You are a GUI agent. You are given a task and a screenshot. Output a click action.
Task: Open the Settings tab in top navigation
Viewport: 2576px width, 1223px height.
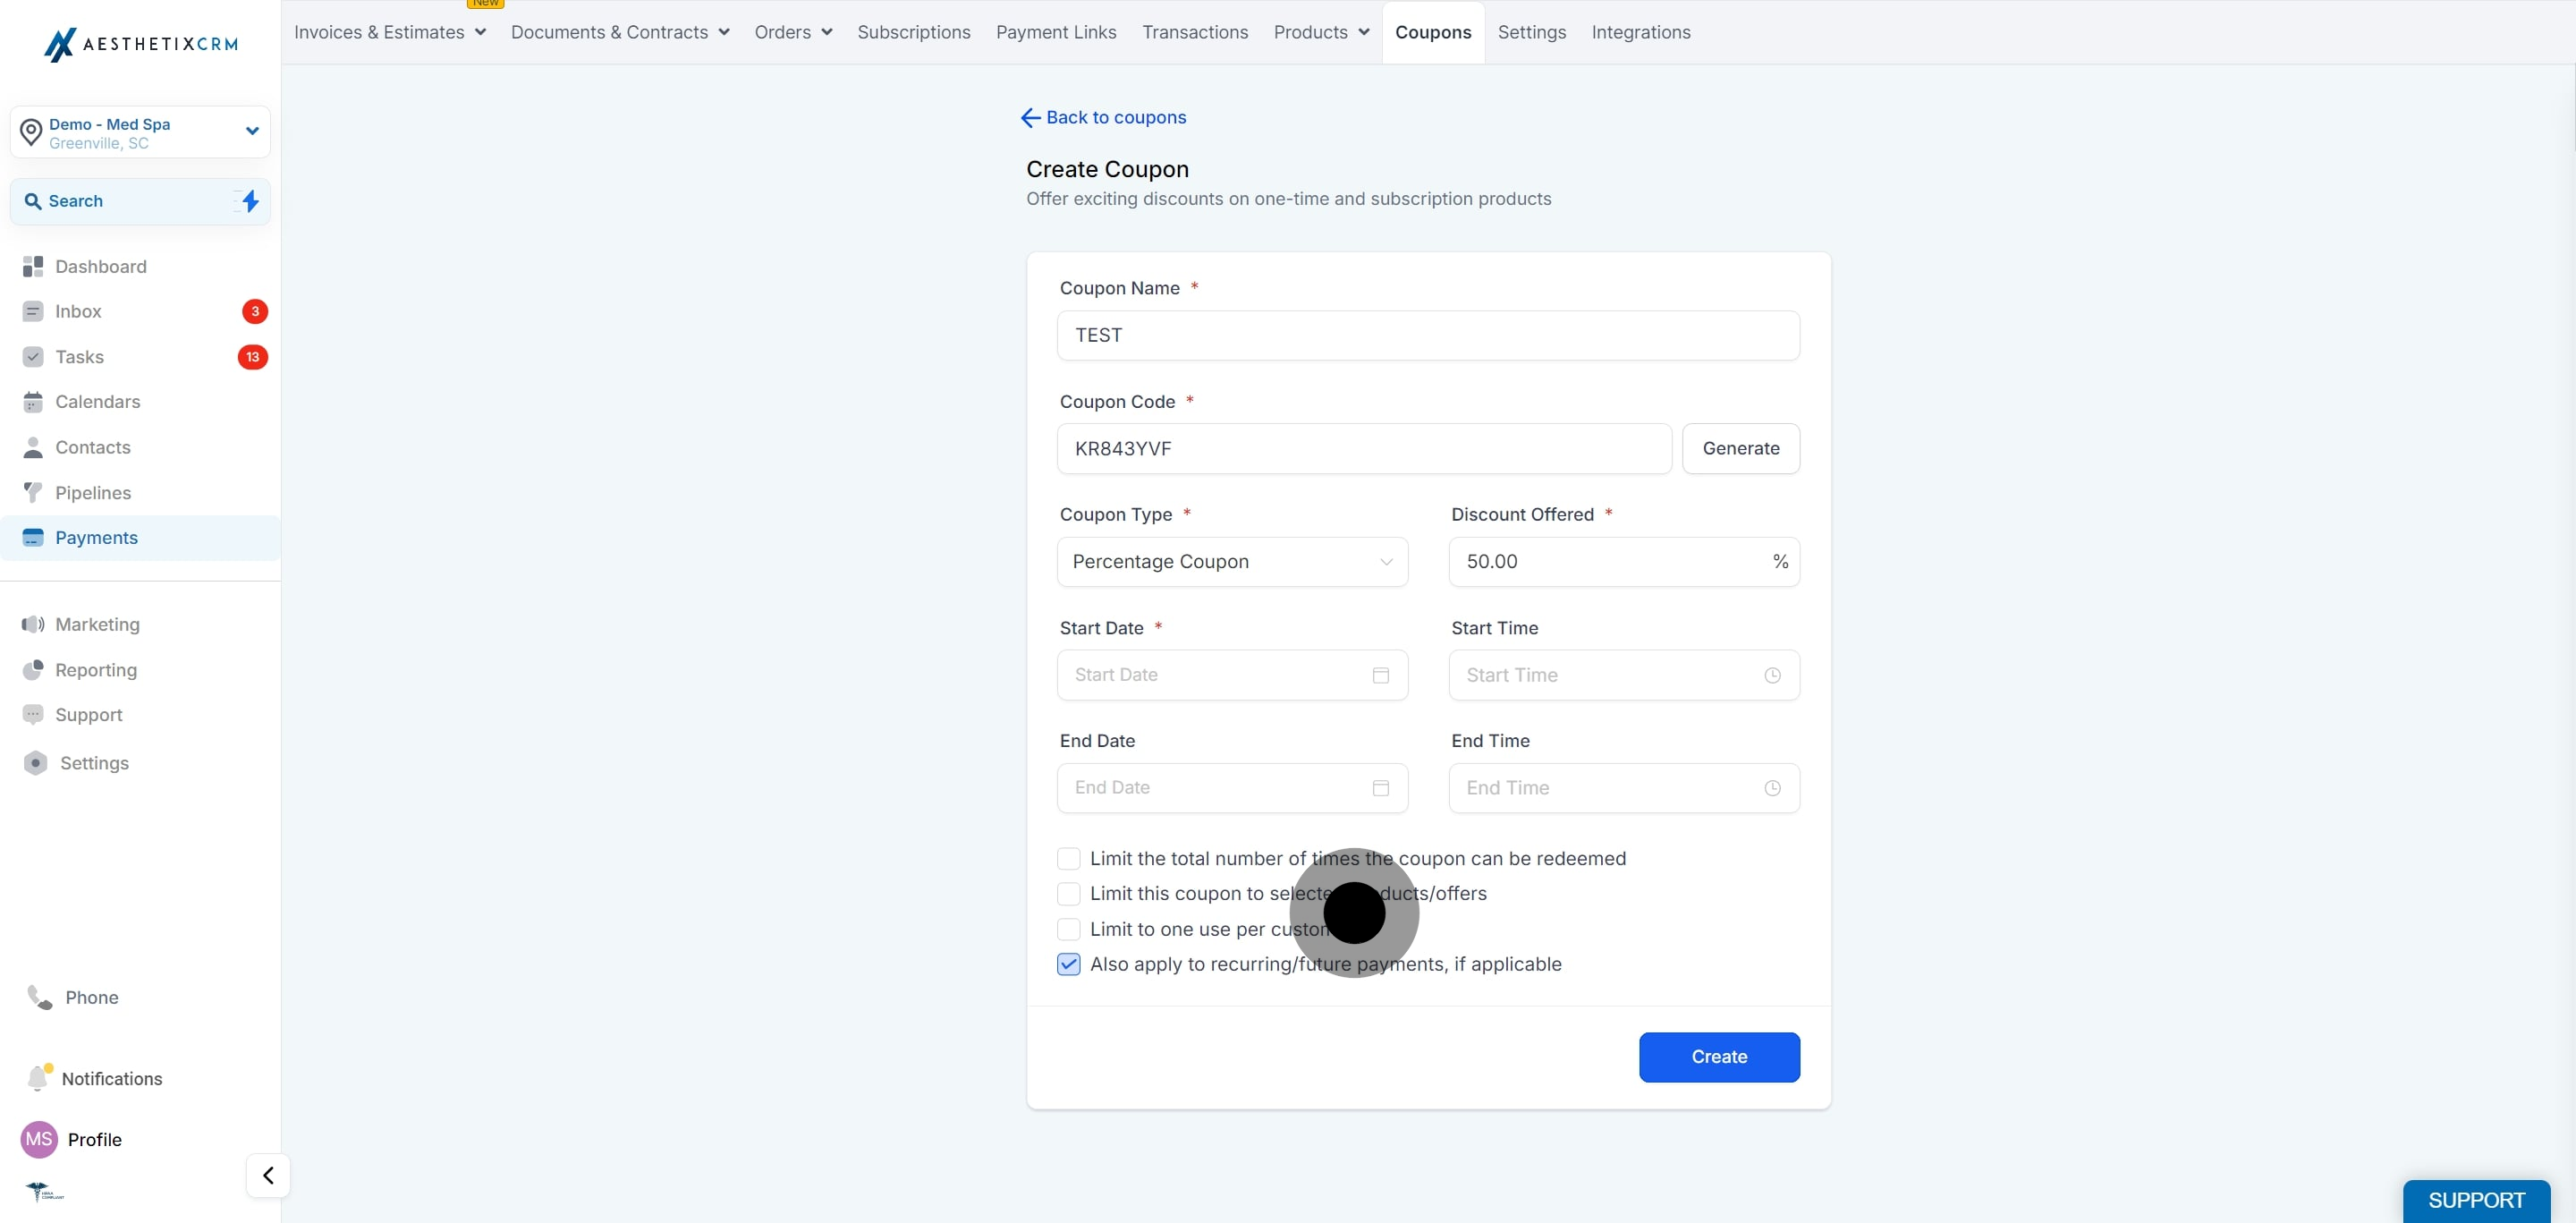tap(1531, 32)
